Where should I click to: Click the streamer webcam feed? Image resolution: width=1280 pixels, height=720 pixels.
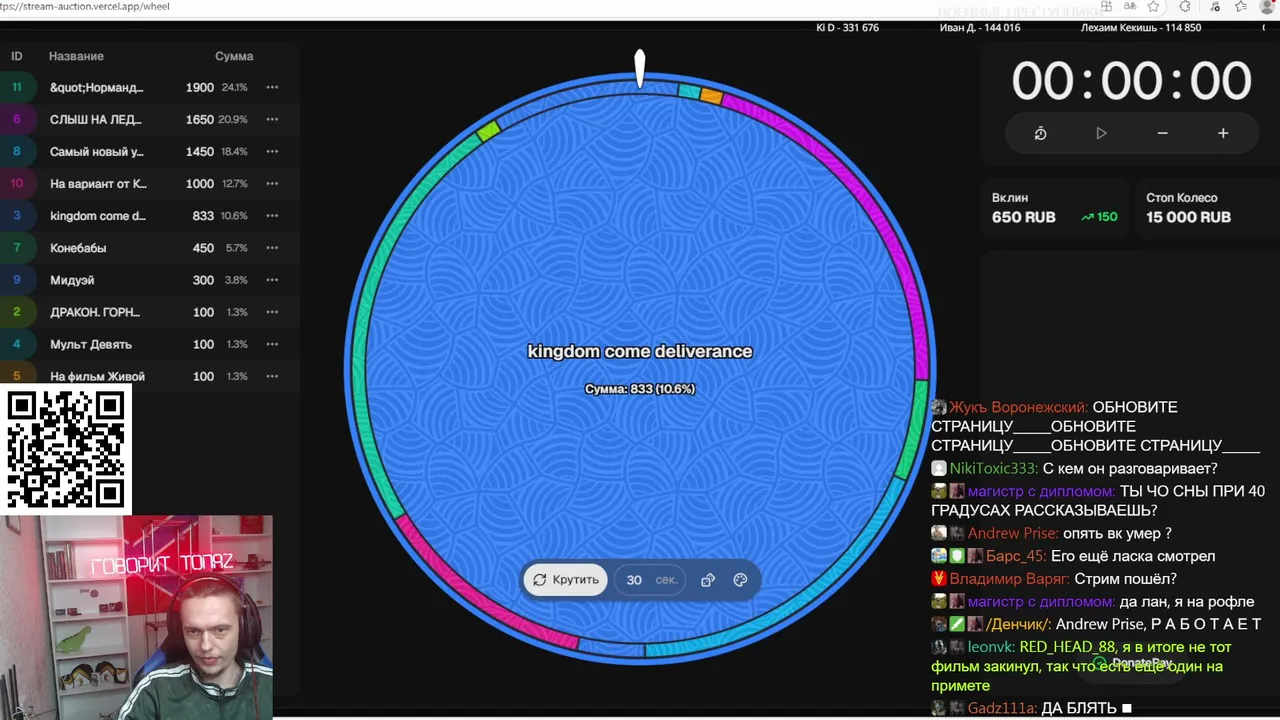tap(136, 617)
